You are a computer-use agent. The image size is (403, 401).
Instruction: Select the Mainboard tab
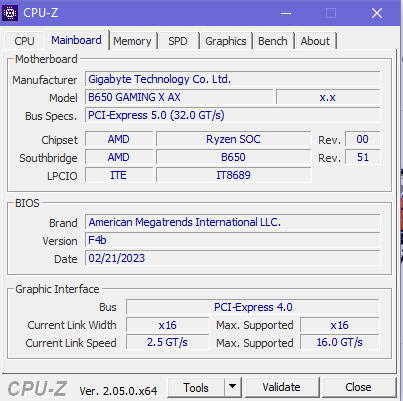(76, 40)
